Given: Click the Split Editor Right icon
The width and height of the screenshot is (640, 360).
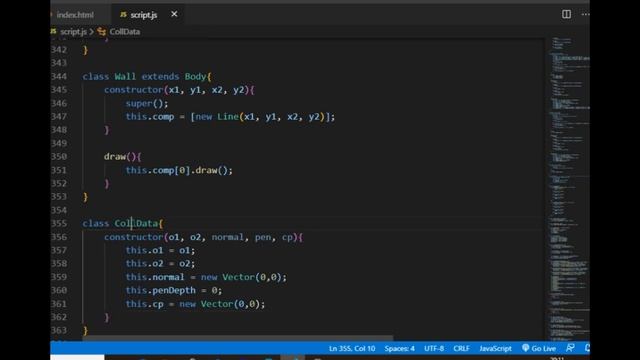Looking at the screenshot, I should 566,14.
